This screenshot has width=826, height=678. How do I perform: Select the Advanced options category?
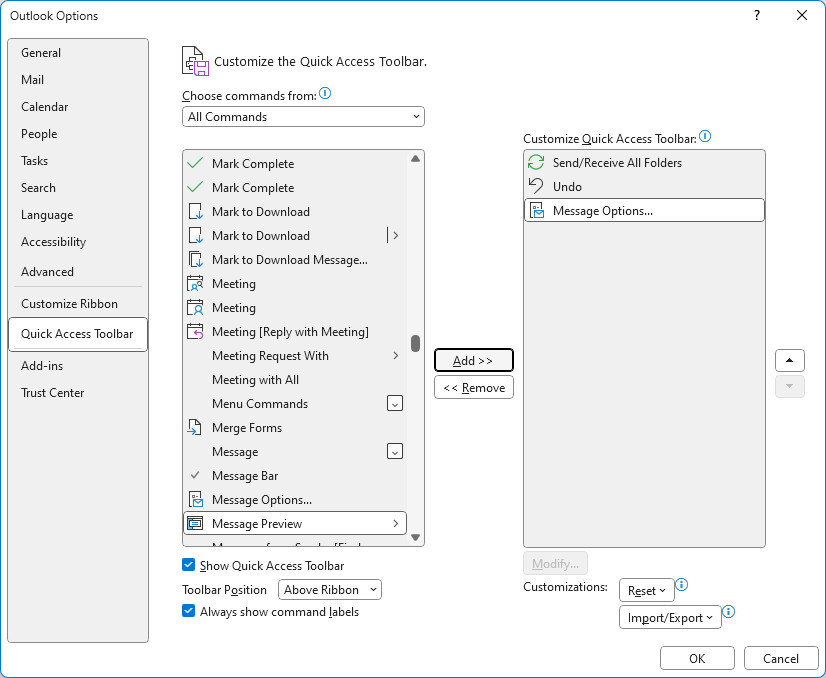click(x=78, y=271)
